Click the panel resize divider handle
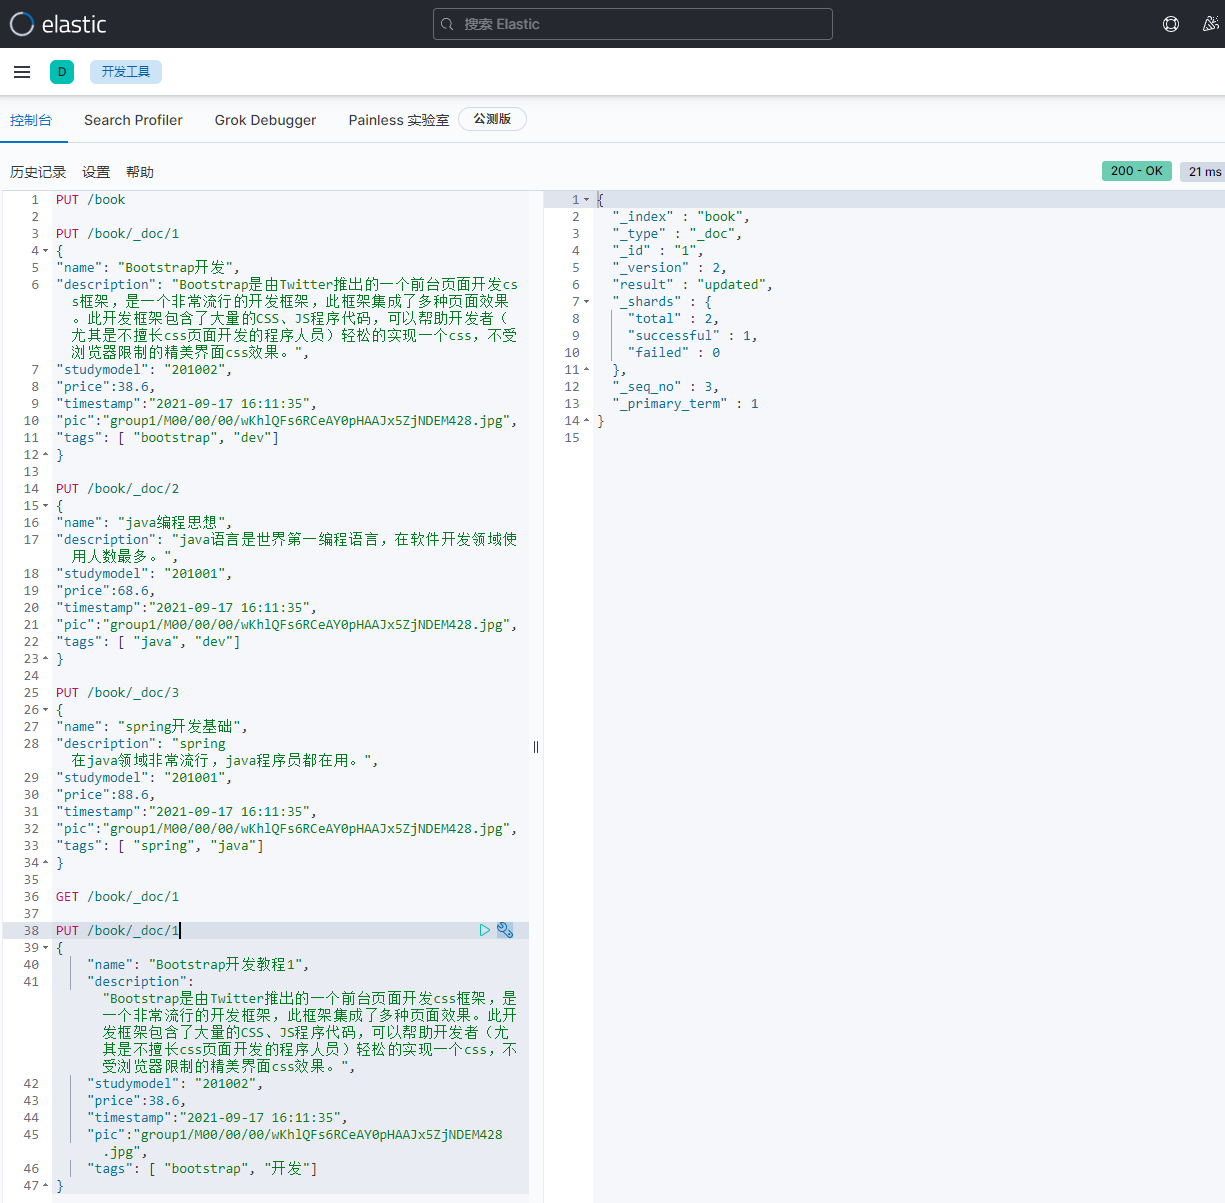 coord(536,747)
